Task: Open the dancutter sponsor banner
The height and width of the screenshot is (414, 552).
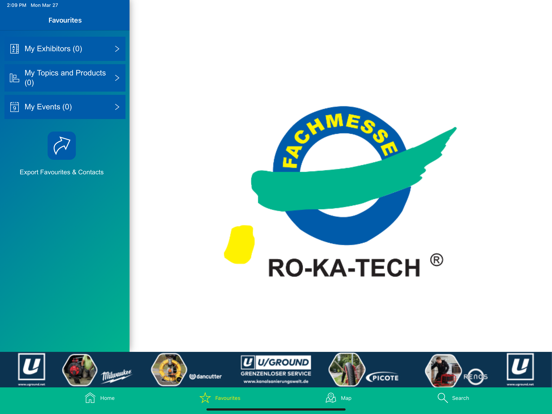Action: 187,370
